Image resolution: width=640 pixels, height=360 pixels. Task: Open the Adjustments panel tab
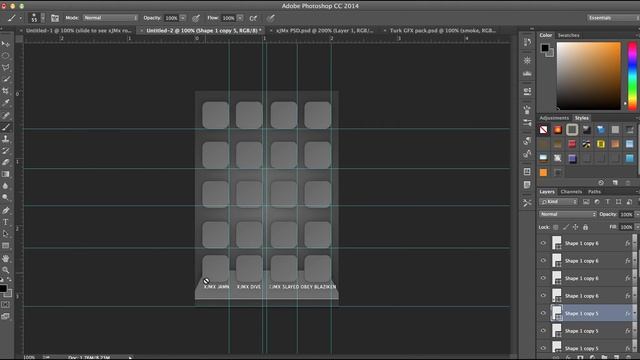554,118
